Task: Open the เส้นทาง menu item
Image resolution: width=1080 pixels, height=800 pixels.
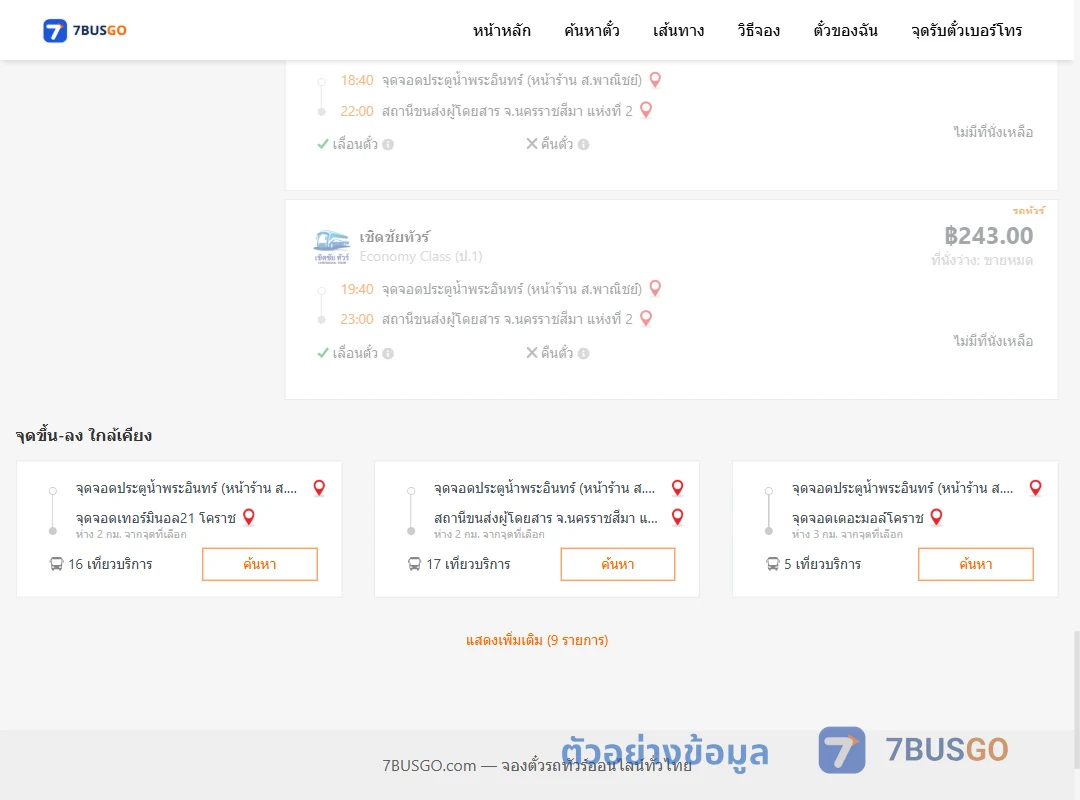Action: click(678, 30)
